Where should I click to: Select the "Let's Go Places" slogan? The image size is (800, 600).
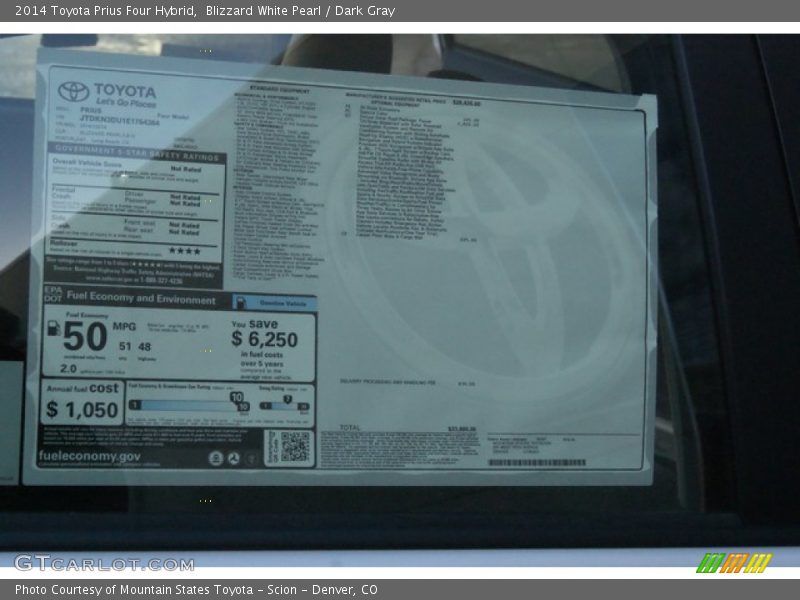126,103
